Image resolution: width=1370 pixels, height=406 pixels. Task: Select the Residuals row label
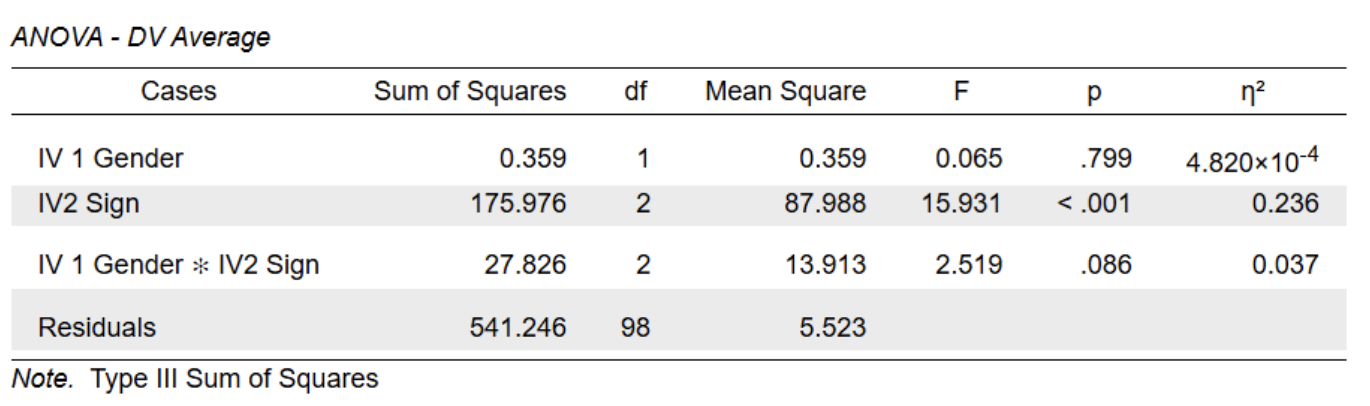coord(96,326)
